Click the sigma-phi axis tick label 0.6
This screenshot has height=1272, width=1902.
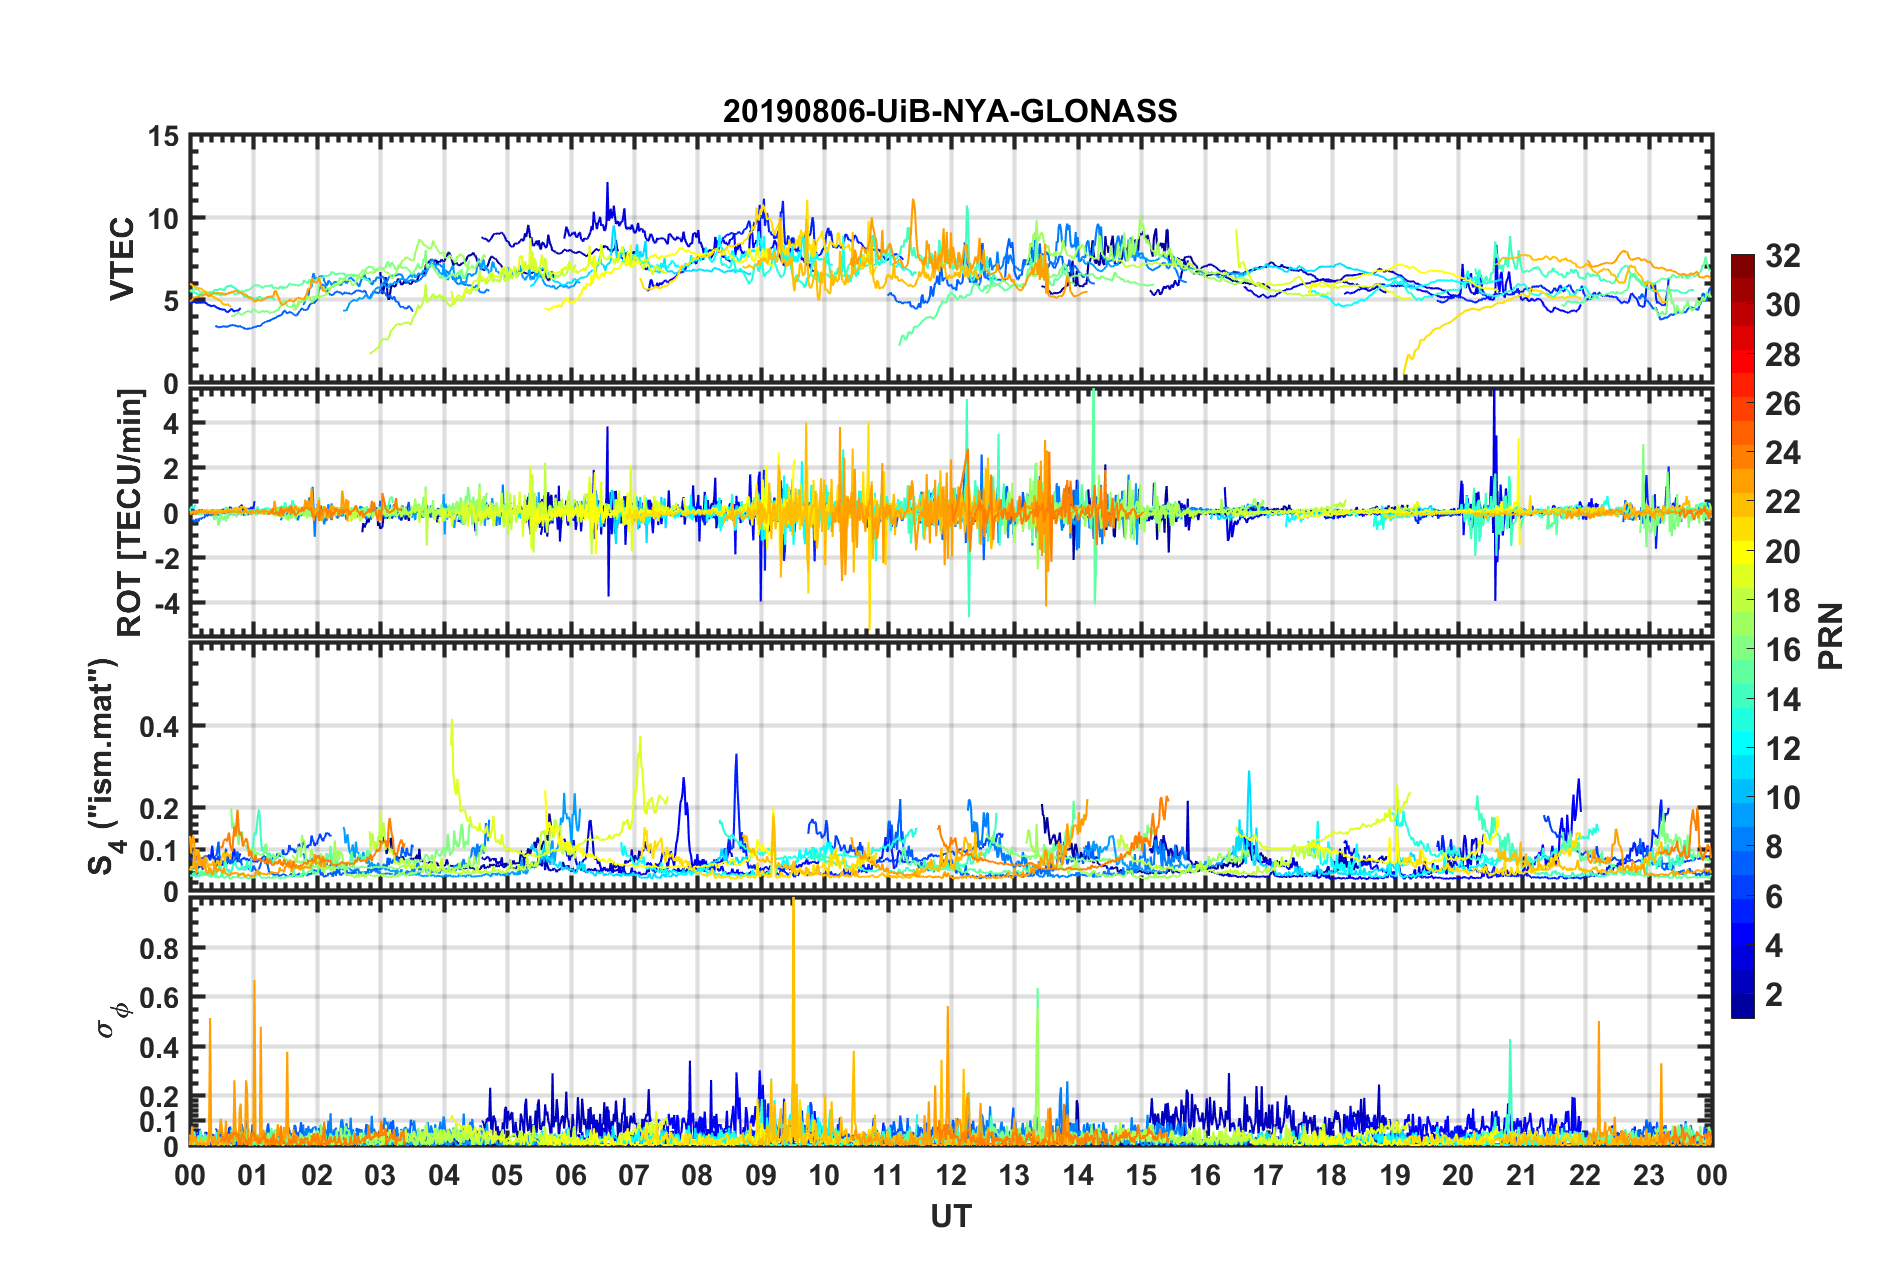pos(160,998)
